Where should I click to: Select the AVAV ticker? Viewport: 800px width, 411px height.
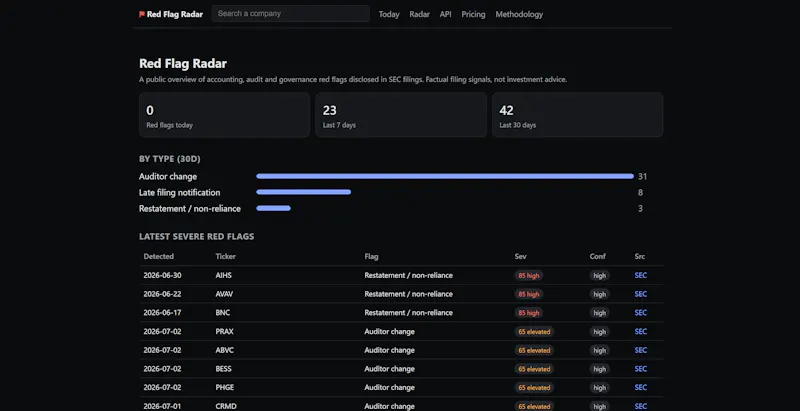[x=224, y=294]
